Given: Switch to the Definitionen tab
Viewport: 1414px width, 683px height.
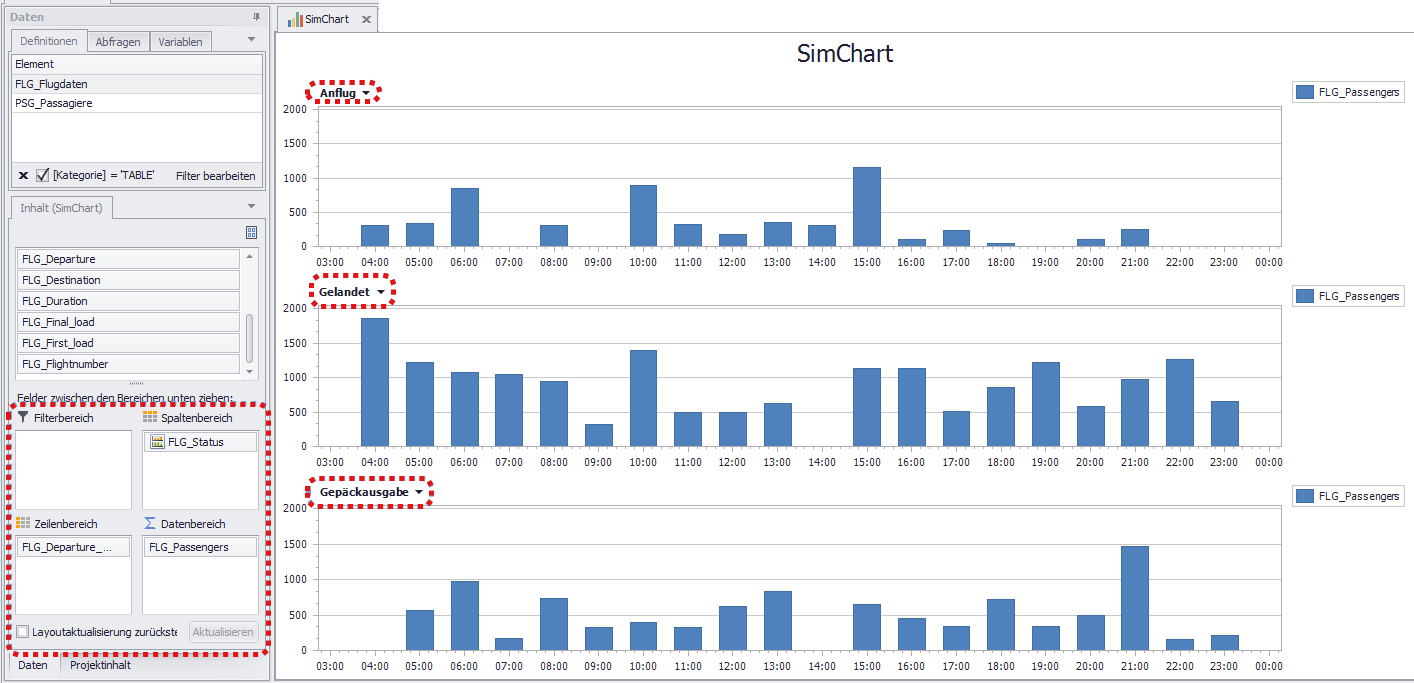Looking at the screenshot, I should coord(49,41).
